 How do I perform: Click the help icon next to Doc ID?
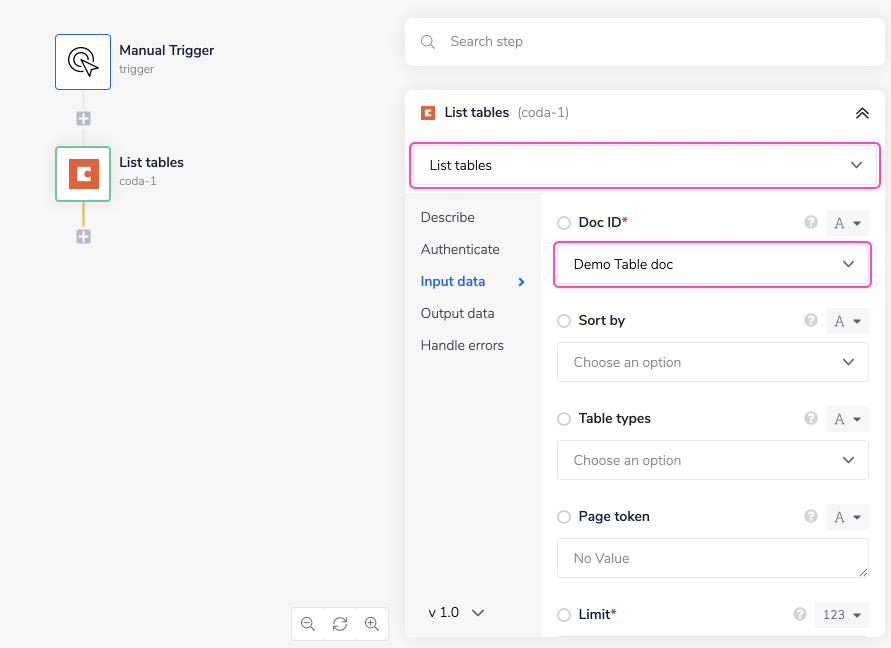(811, 222)
